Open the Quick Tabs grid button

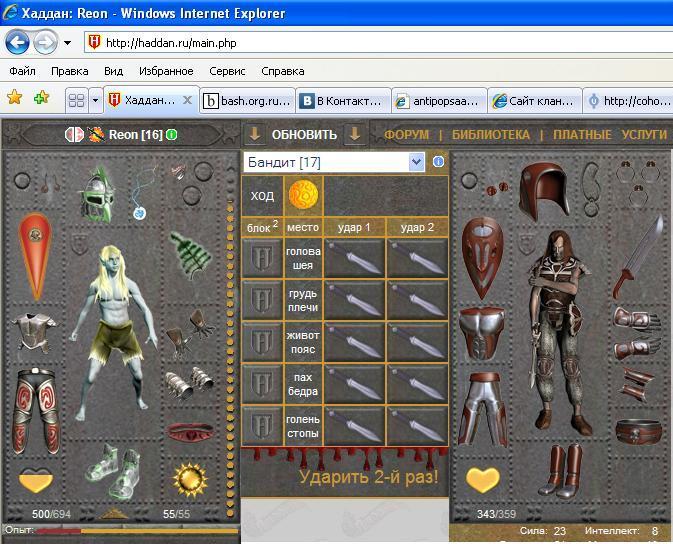point(76,100)
